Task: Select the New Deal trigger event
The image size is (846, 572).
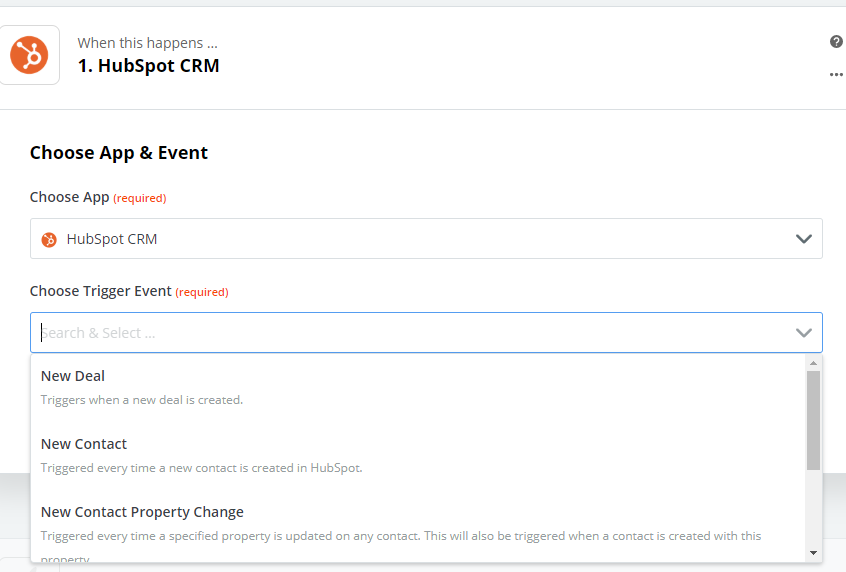Action: point(418,387)
